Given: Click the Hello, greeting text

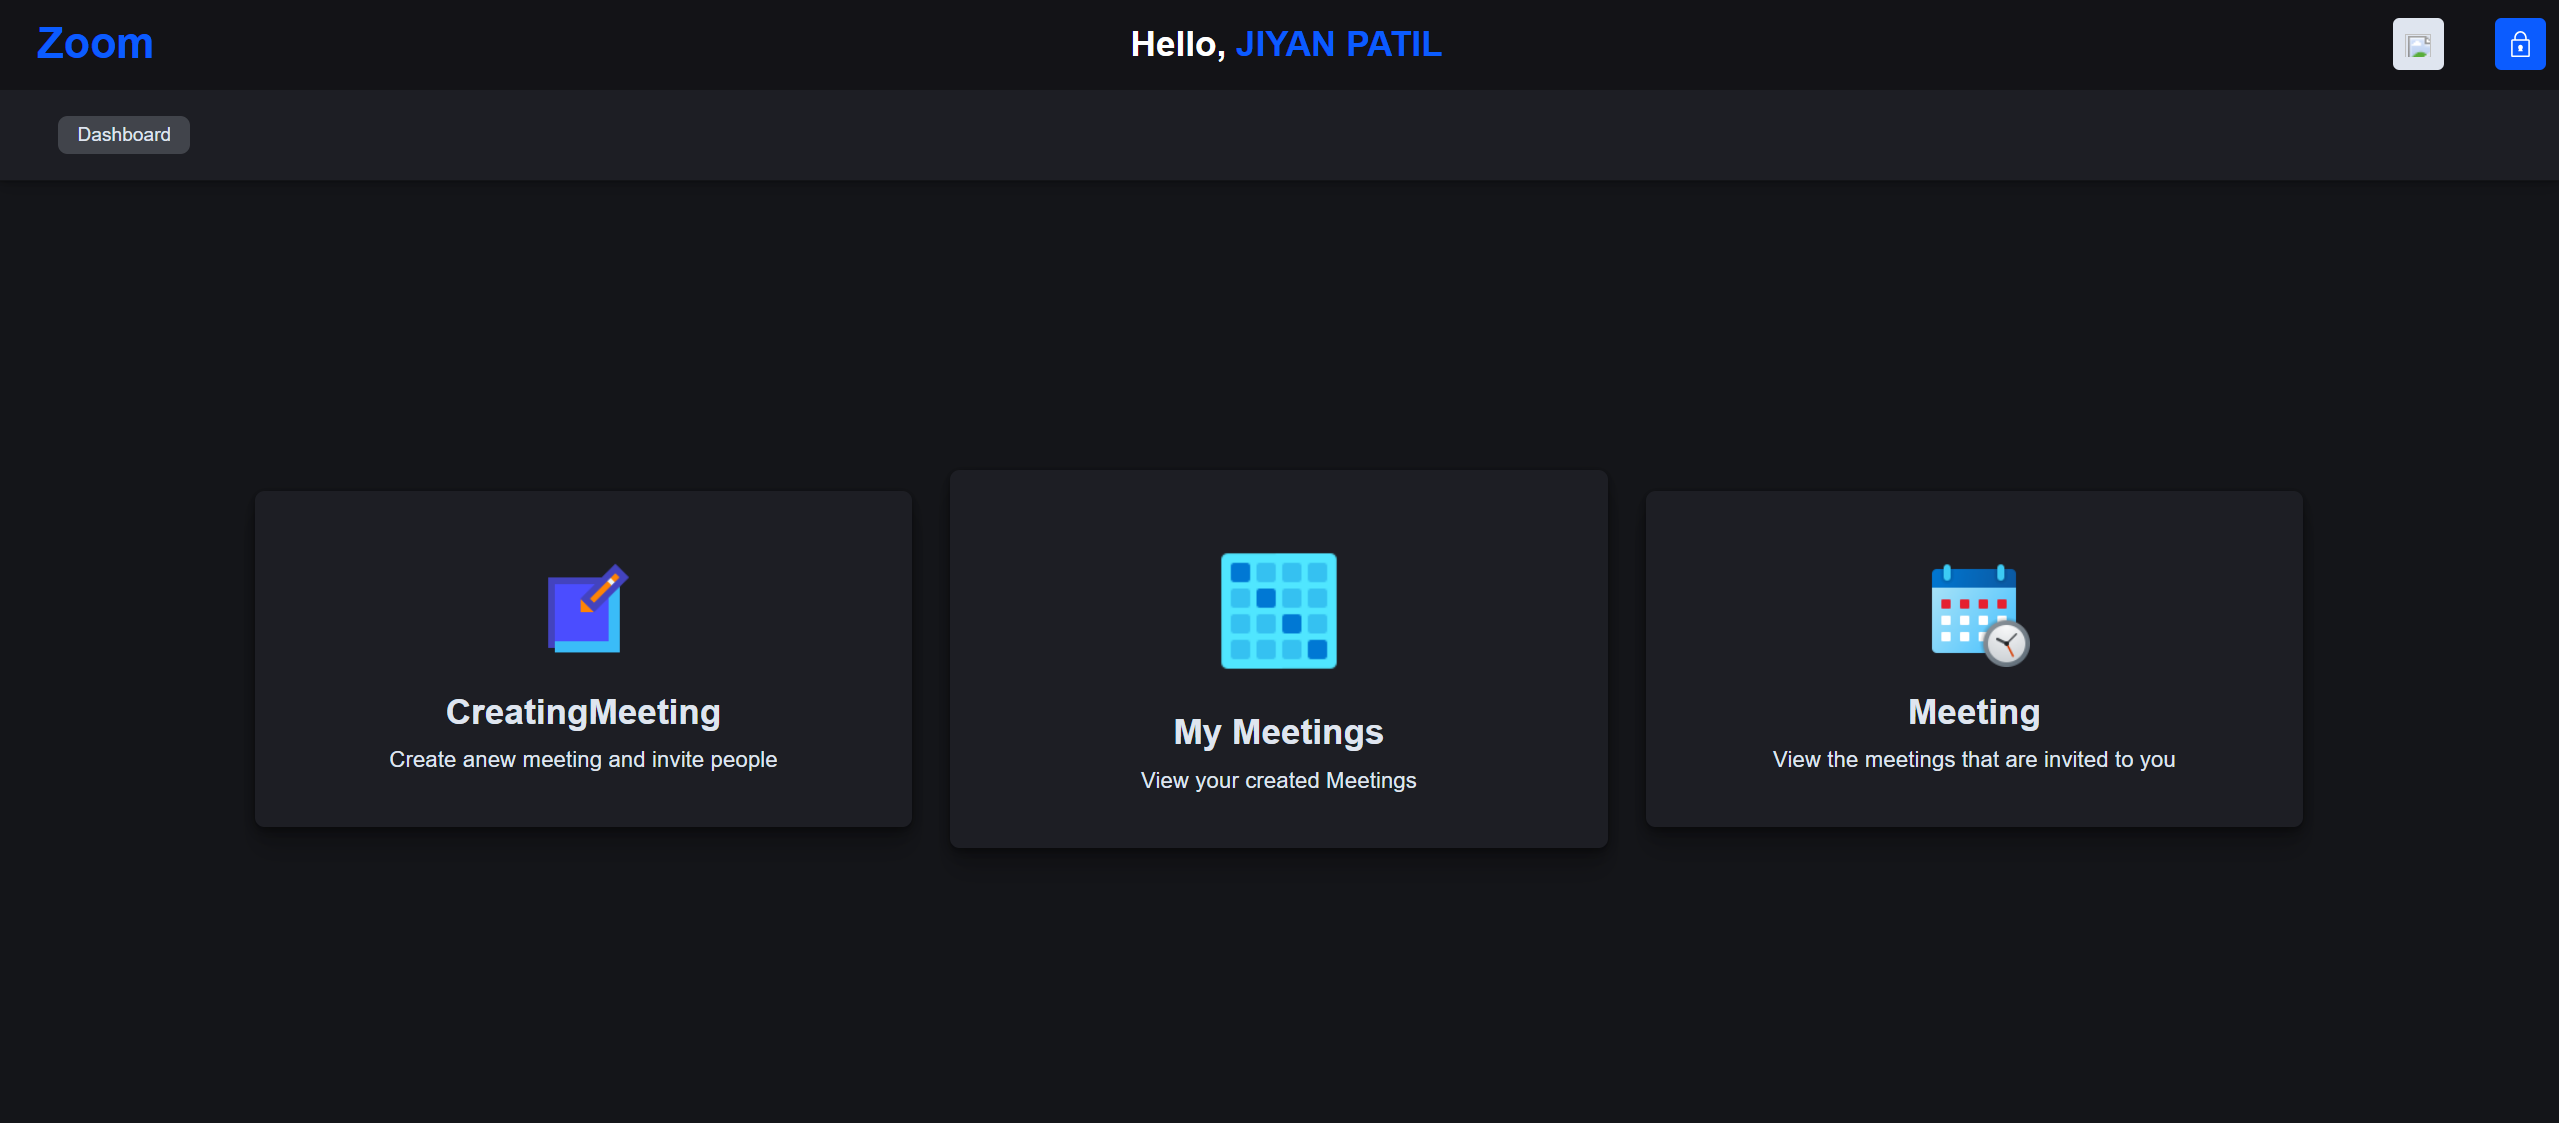Looking at the screenshot, I should point(1178,44).
